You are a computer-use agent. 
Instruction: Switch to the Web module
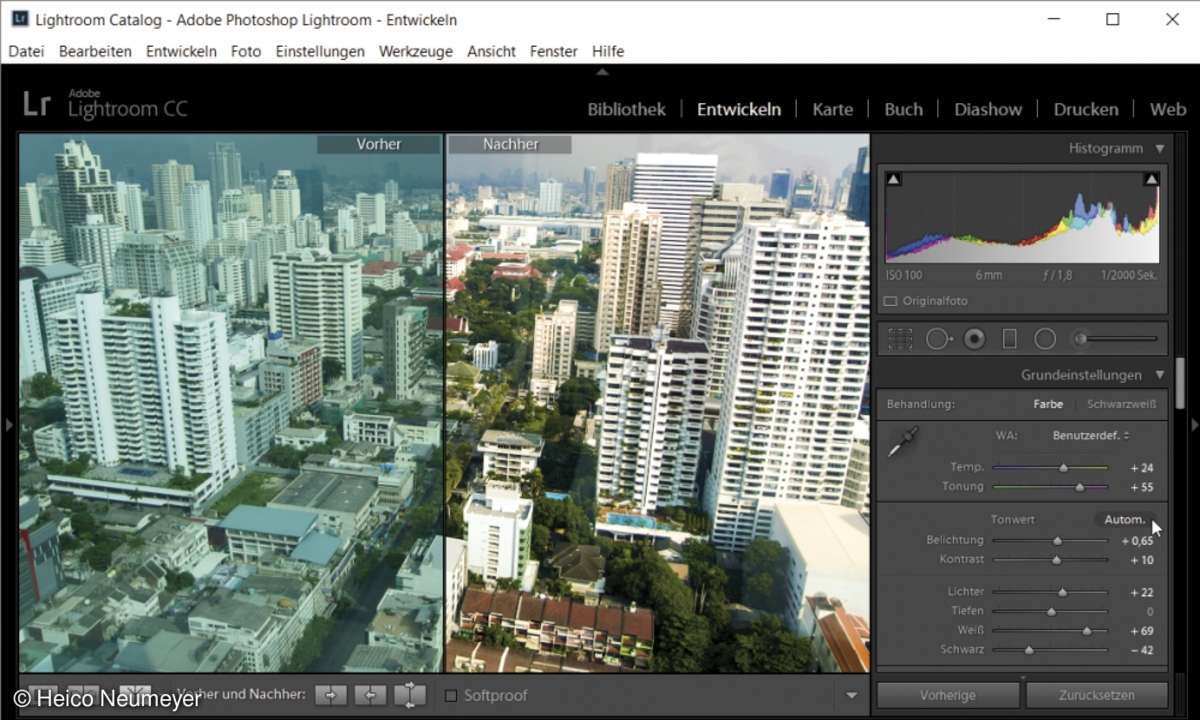[x=1168, y=109]
